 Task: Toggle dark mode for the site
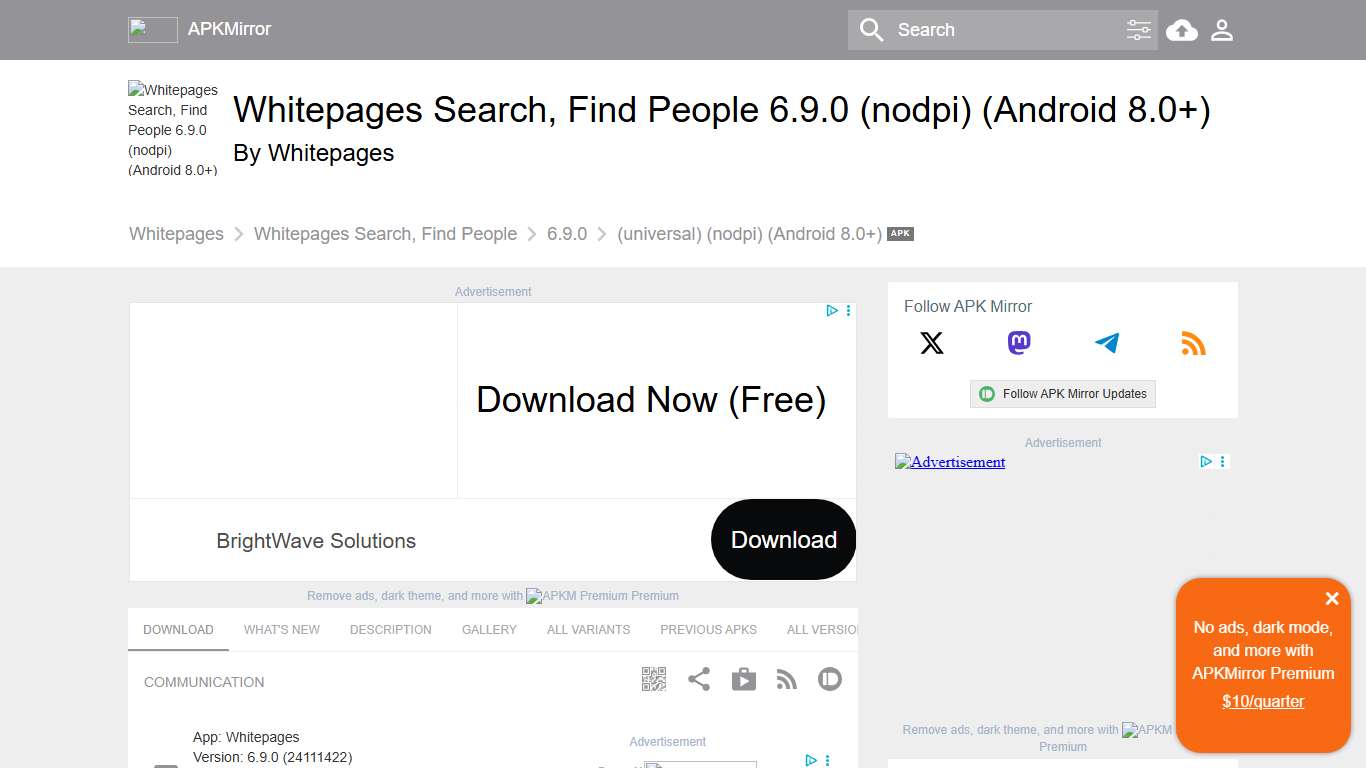click(829, 679)
